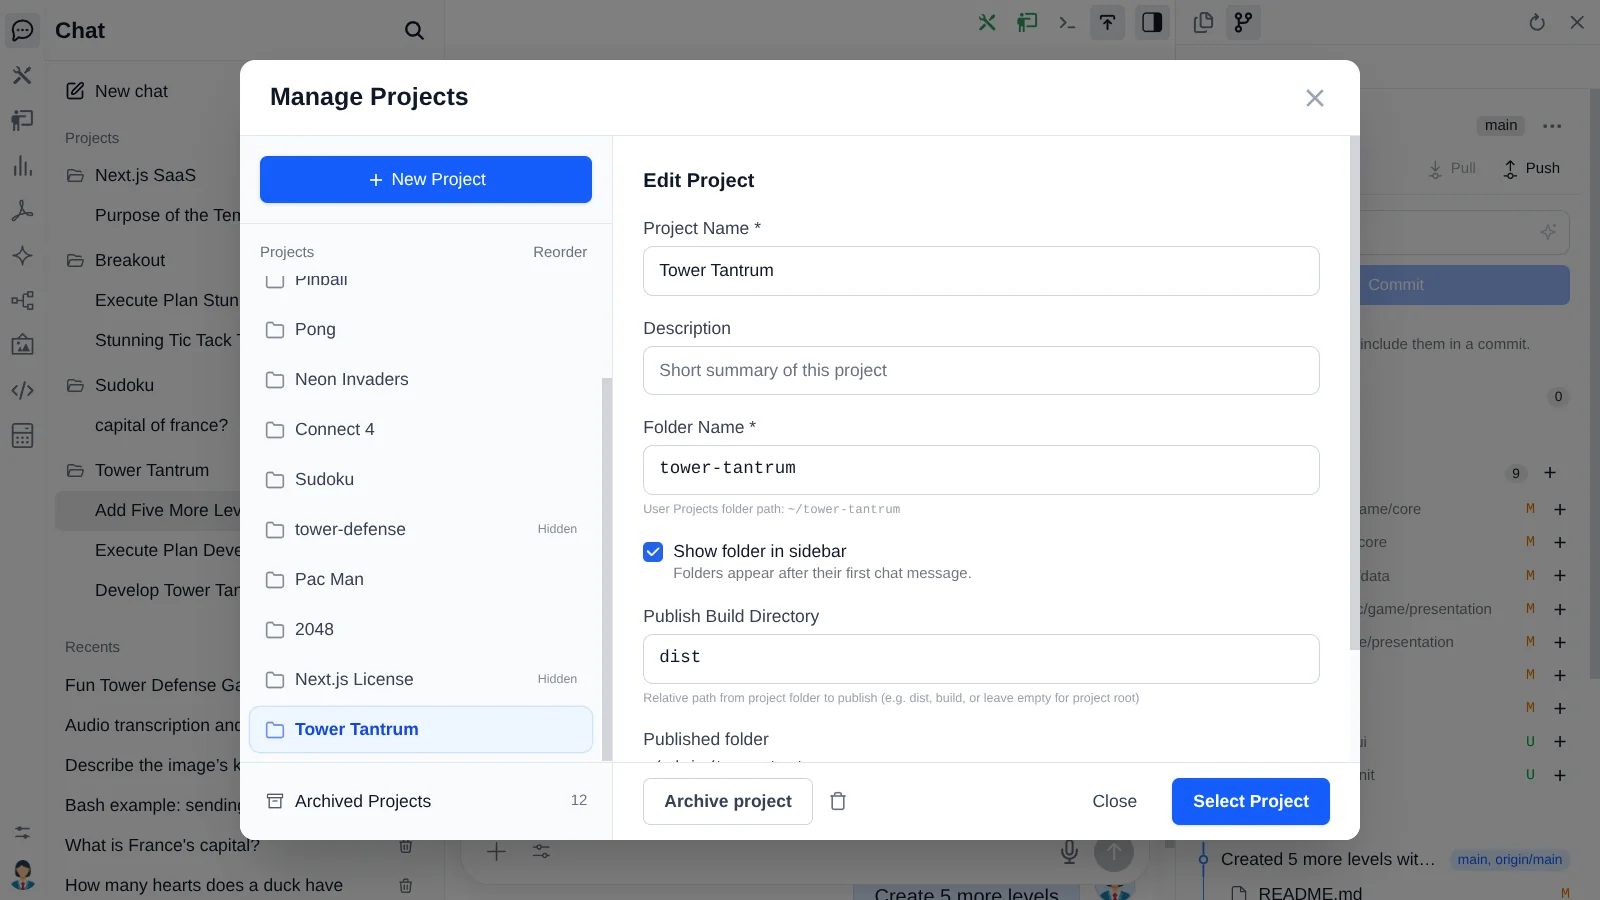Open the code brackets icon in left rail
Screen dimensions: 1600x900
(22, 390)
